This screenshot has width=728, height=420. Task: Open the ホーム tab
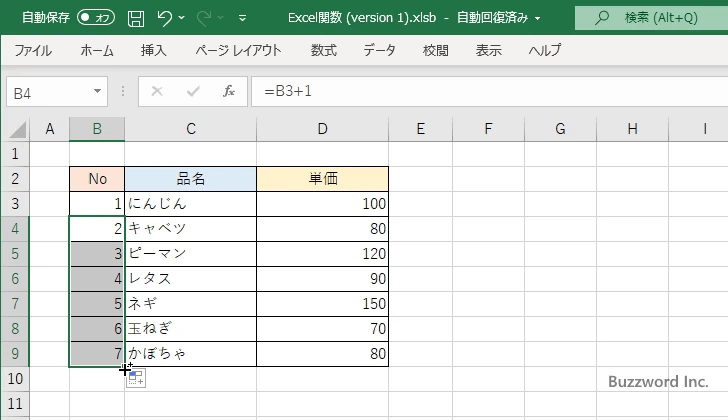pyautogui.click(x=97, y=50)
